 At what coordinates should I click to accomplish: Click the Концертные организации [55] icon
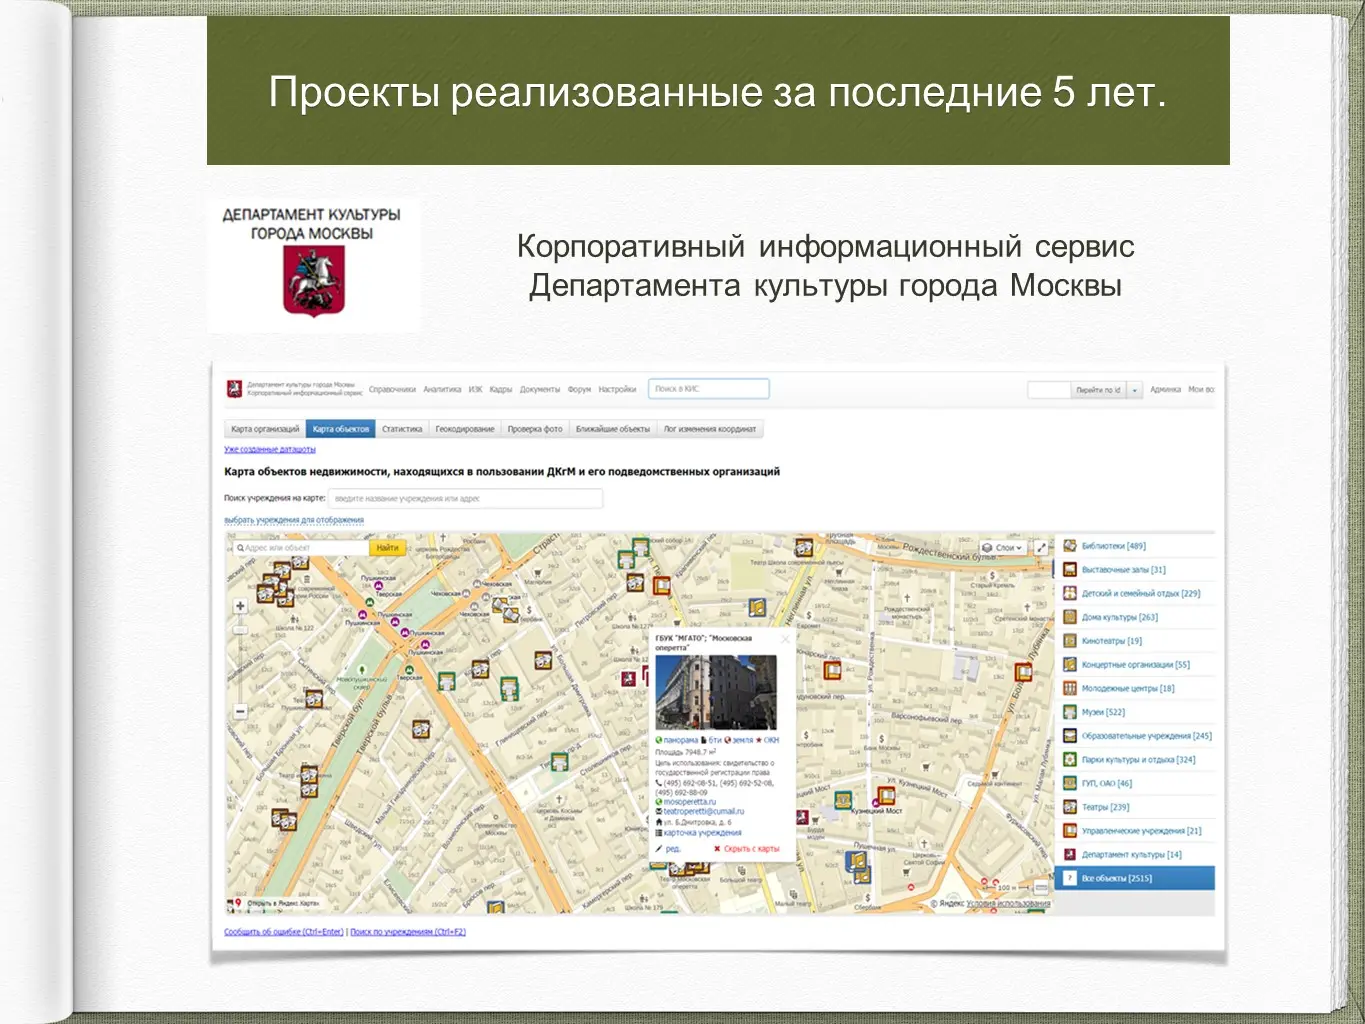coord(1069,665)
